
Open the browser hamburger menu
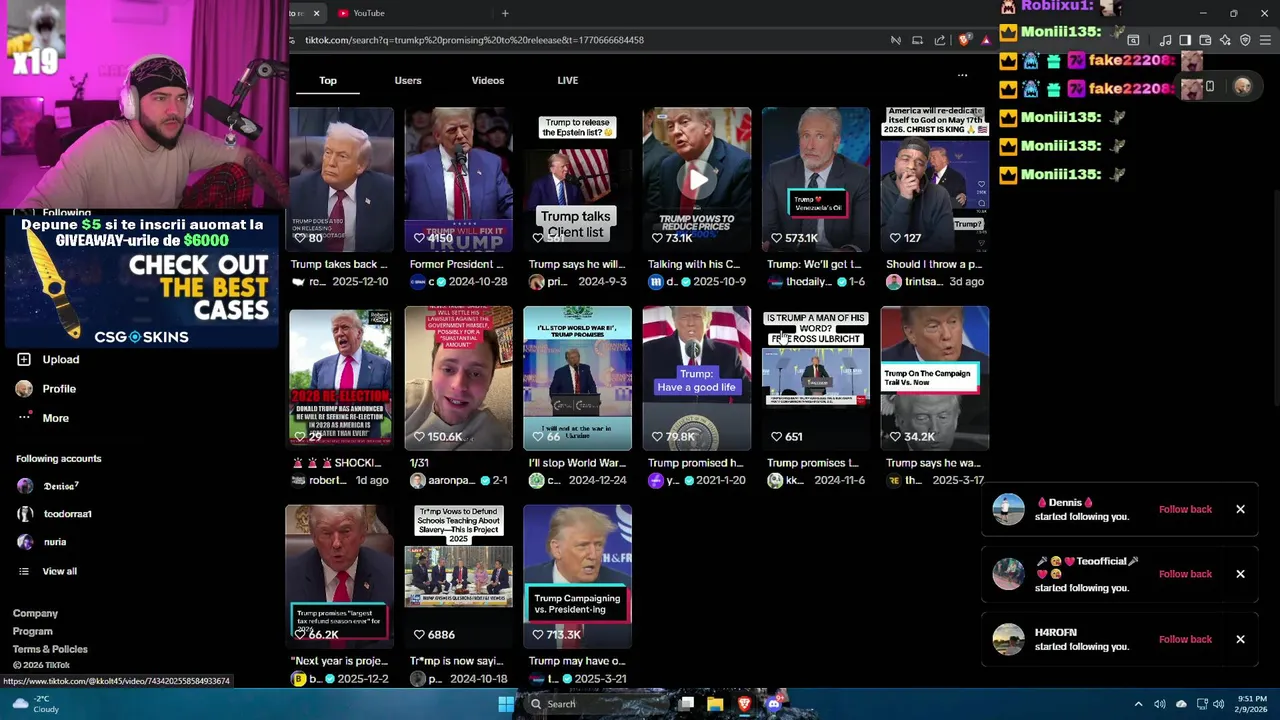pyautogui.click(x=1265, y=40)
